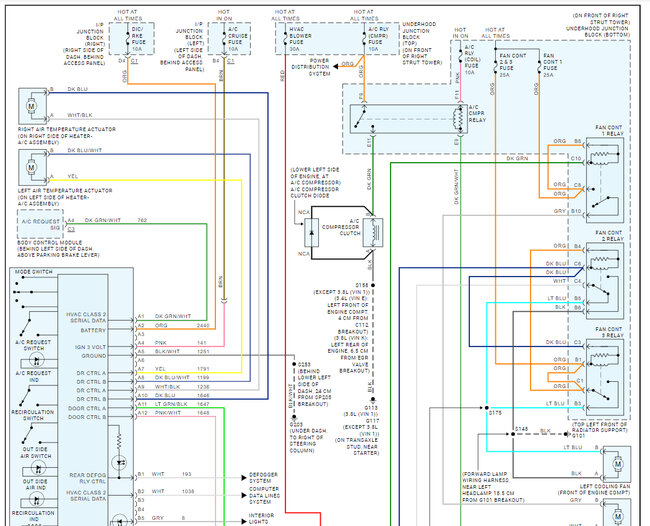Select the Fan Cont 3 Relay box

click(x=605, y=378)
